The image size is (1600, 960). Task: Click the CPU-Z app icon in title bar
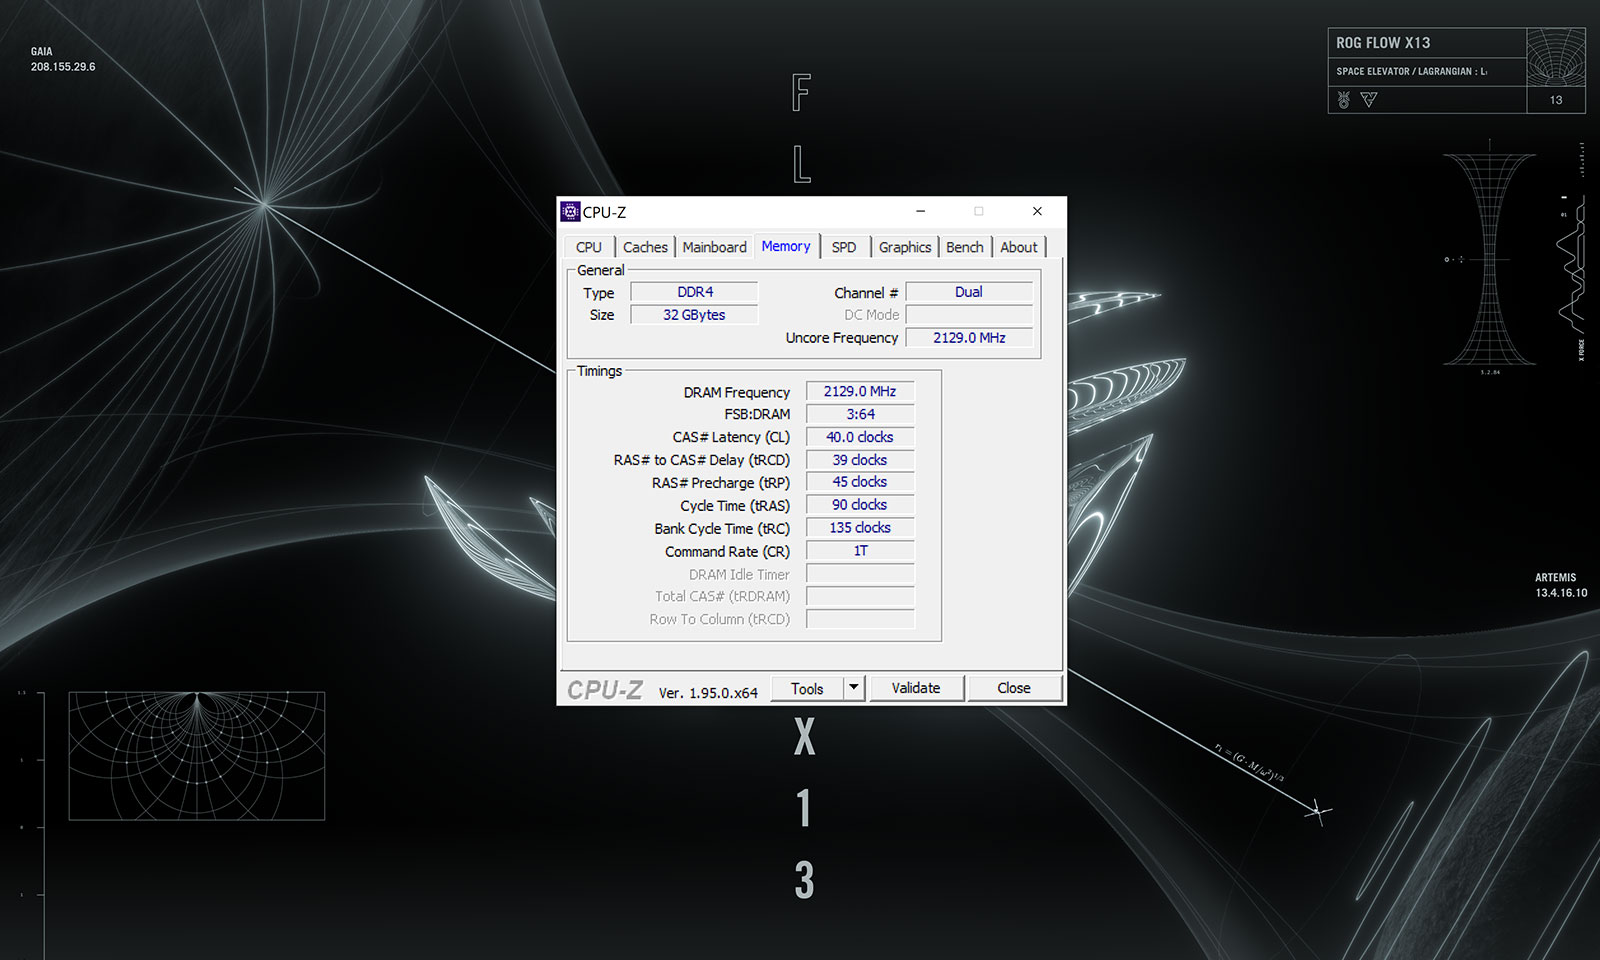click(570, 212)
